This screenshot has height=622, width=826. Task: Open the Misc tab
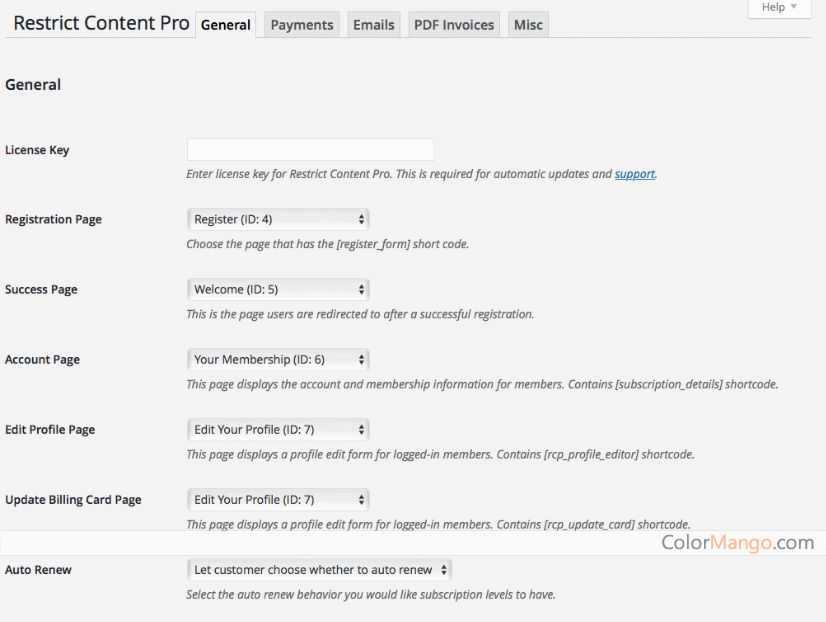[527, 25]
